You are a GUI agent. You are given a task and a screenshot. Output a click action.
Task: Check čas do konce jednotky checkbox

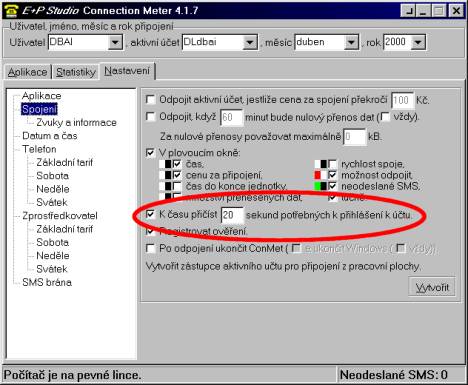[177, 186]
